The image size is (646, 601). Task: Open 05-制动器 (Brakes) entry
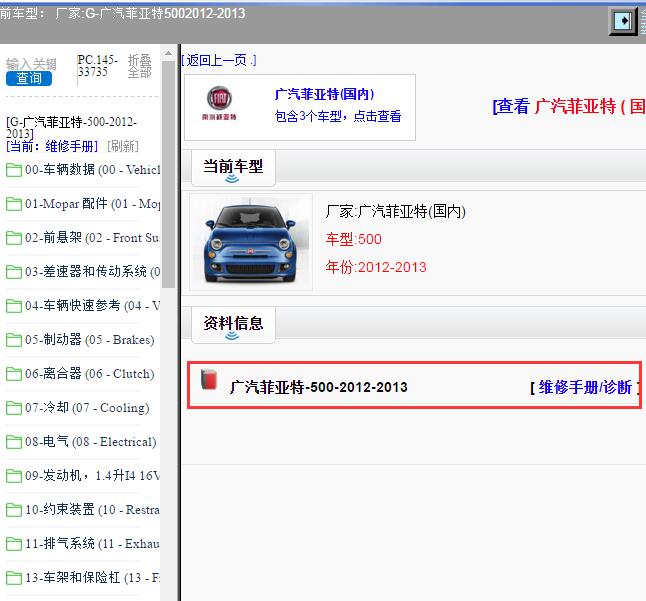coord(89,339)
